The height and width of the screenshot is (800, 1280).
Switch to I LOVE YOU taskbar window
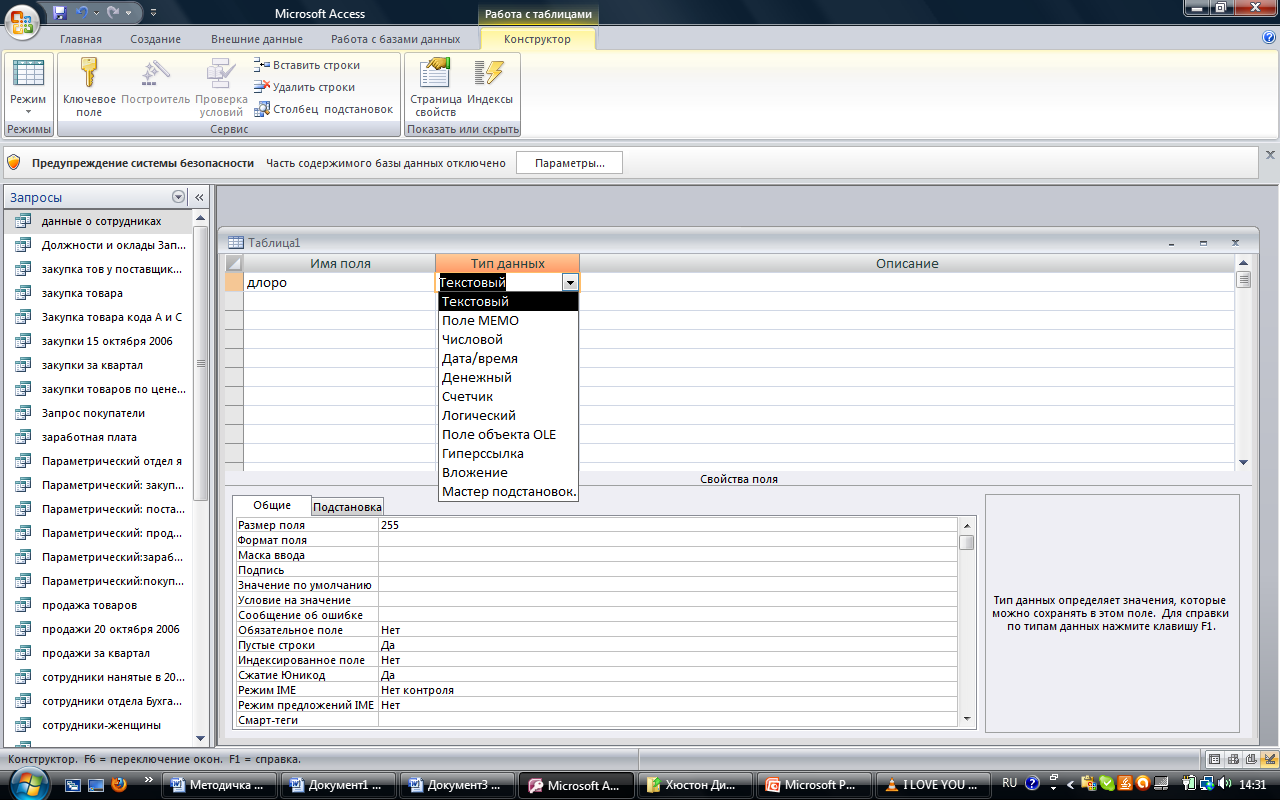pos(933,785)
